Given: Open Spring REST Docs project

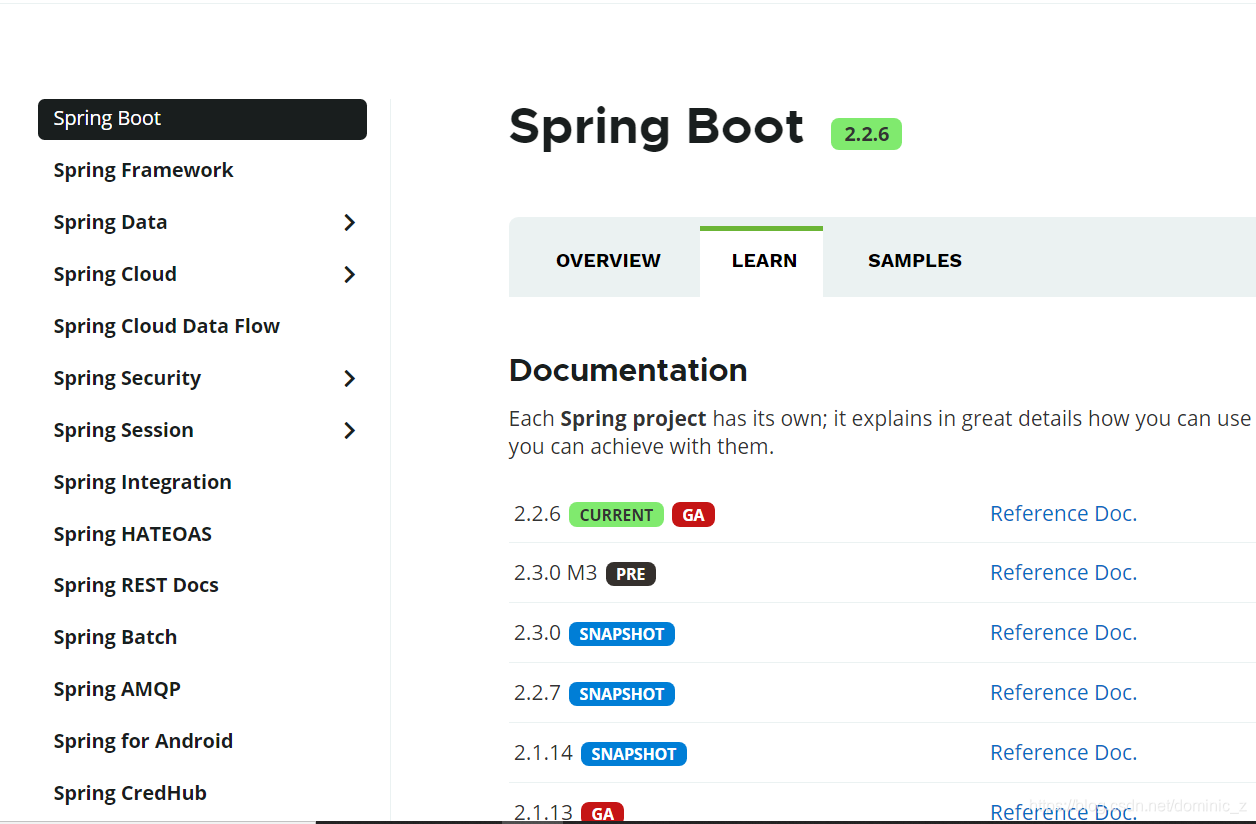Looking at the screenshot, I should click(136, 585).
